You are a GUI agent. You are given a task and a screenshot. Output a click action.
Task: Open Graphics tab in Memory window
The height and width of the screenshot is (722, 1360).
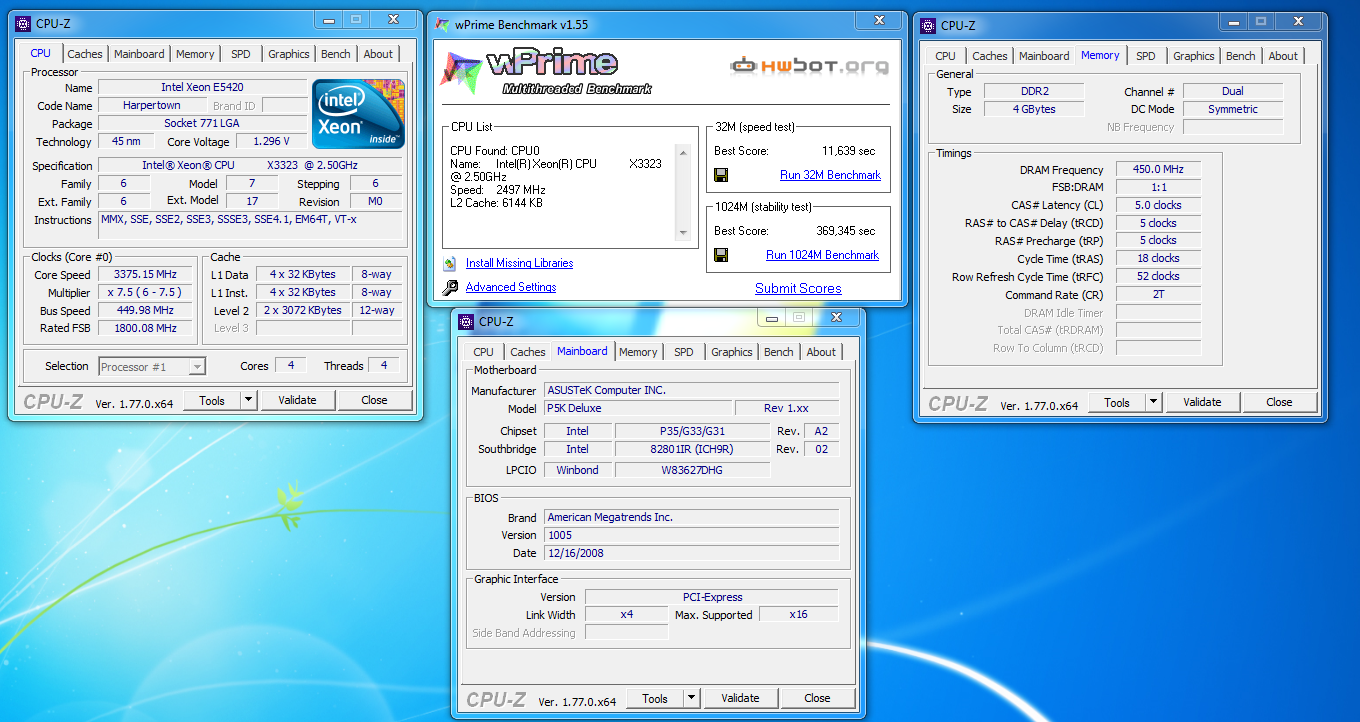[1194, 56]
